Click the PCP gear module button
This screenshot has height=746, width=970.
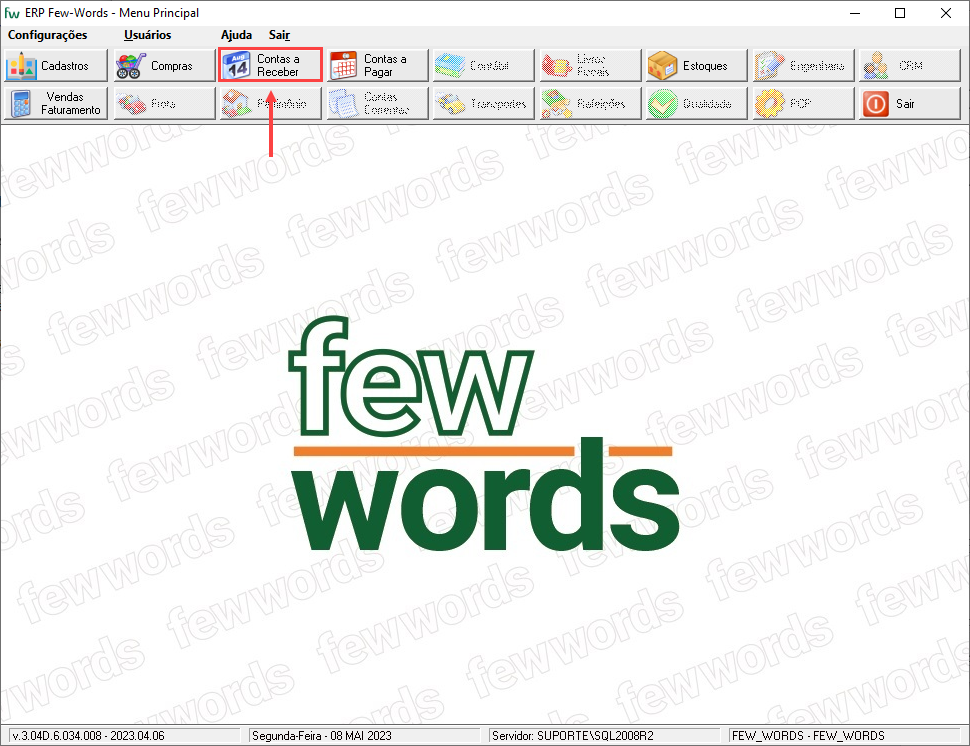coord(804,103)
